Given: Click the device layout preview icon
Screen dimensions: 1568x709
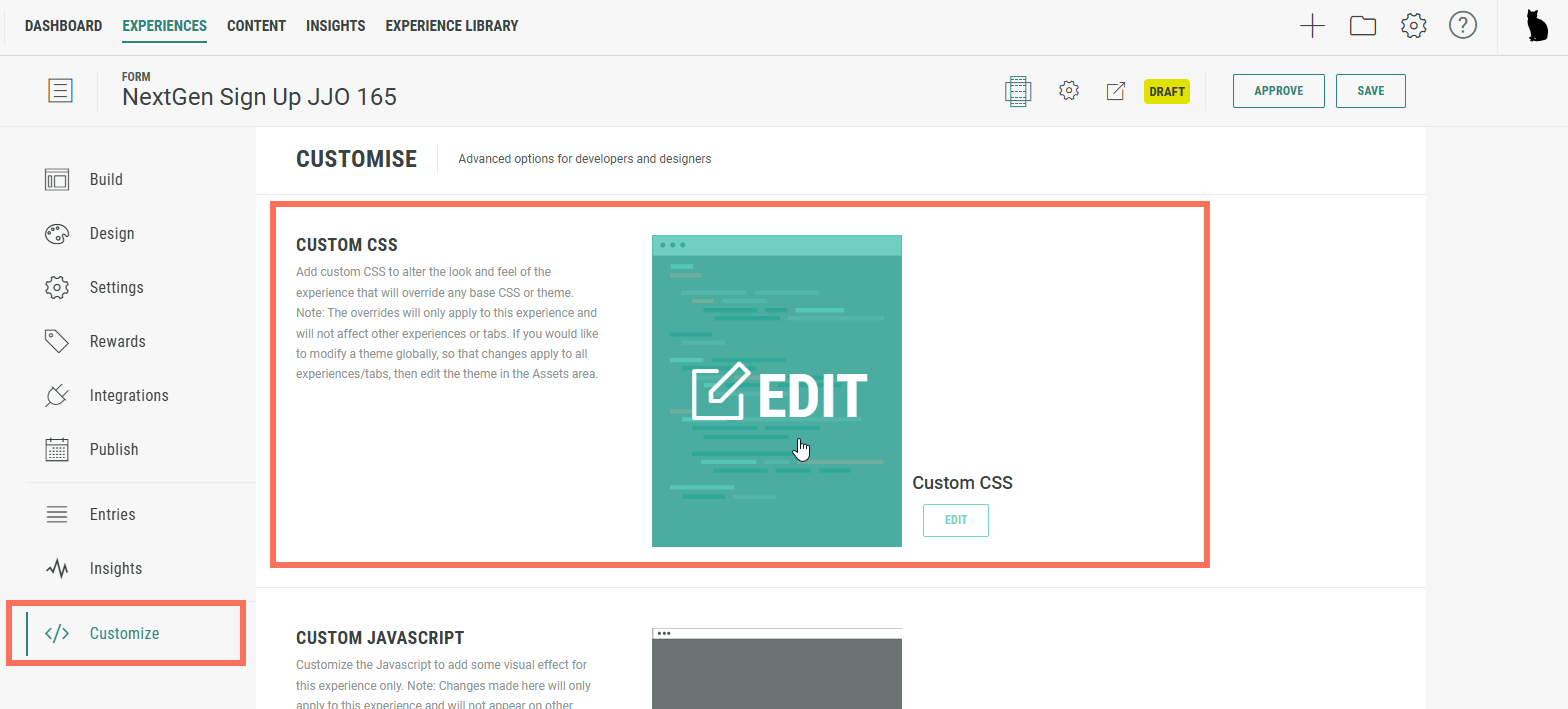Looking at the screenshot, I should click(x=1018, y=91).
